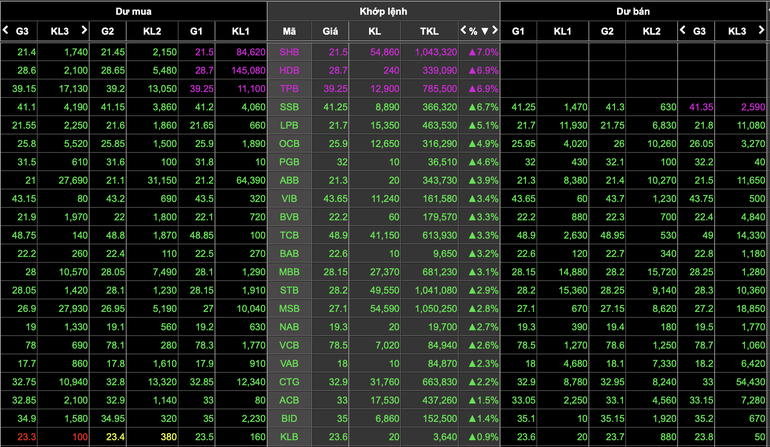Click right arrow after % column header
Screen dimensions: 770x447
pyautogui.click(x=495, y=30)
